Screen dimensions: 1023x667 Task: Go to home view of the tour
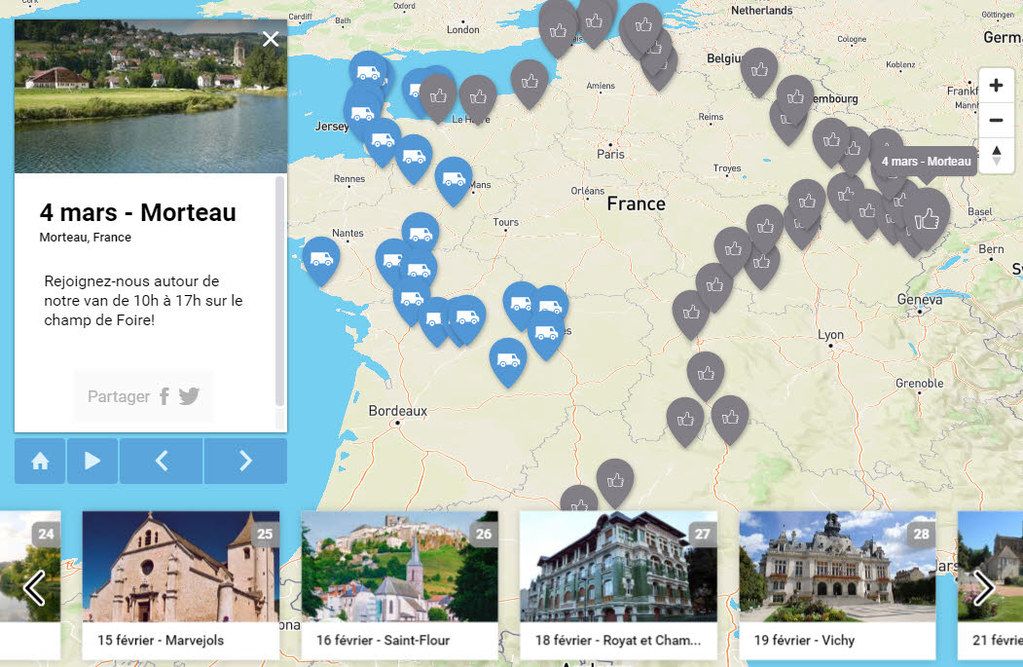pyautogui.click(x=40, y=461)
